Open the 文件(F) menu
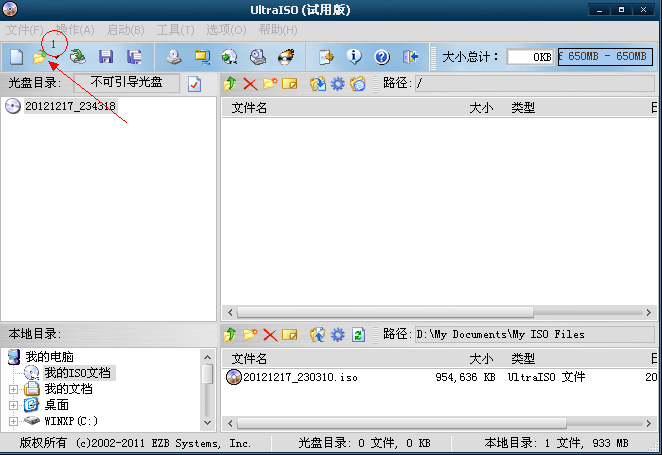The width and height of the screenshot is (662, 455). coord(24,30)
